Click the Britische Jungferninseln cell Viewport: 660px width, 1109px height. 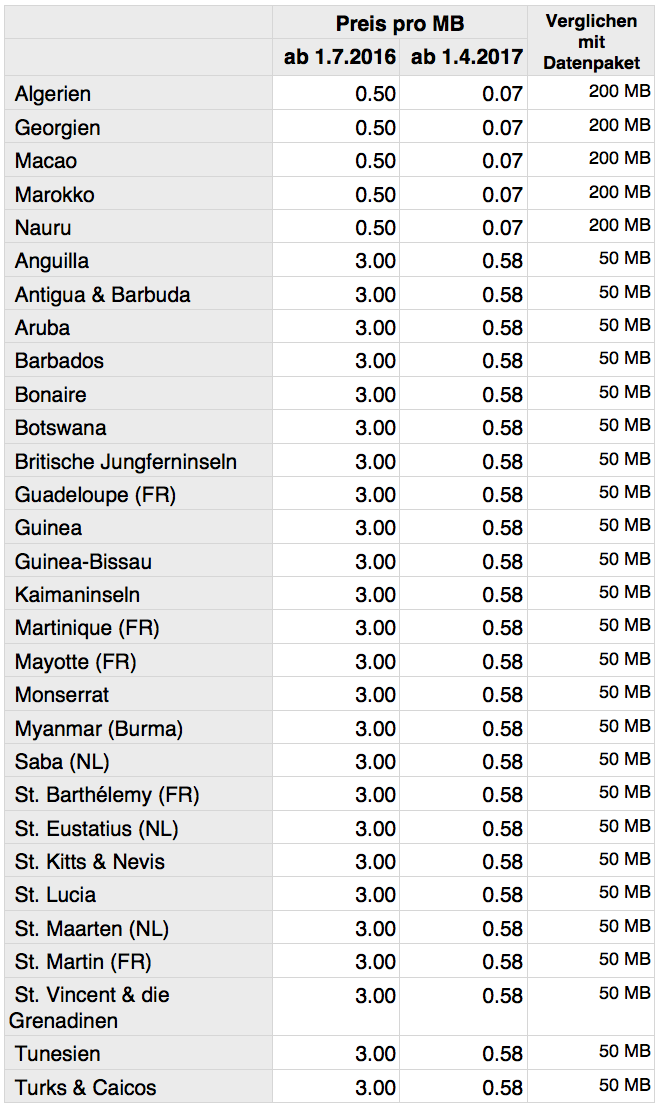(126, 462)
